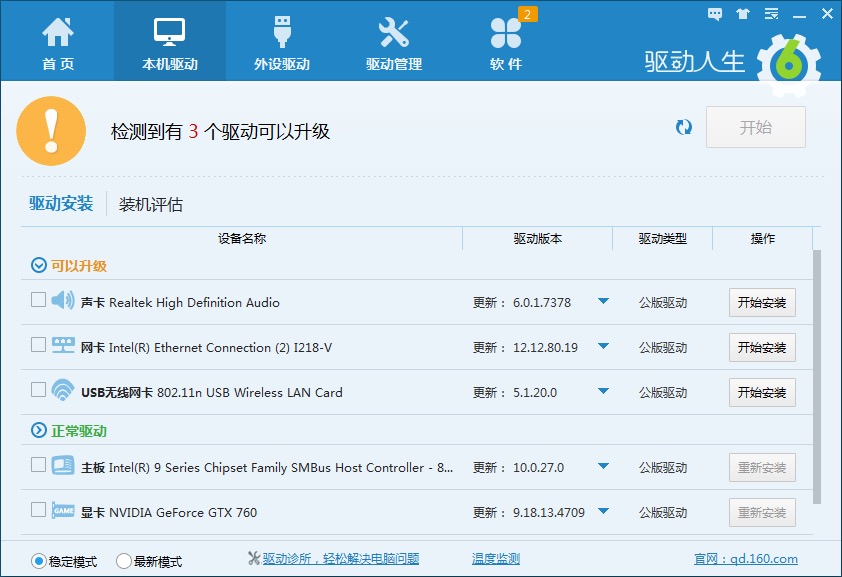This screenshot has height=577, width=842.
Task: Open the 温度监测 link
Action: [x=496, y=559]
